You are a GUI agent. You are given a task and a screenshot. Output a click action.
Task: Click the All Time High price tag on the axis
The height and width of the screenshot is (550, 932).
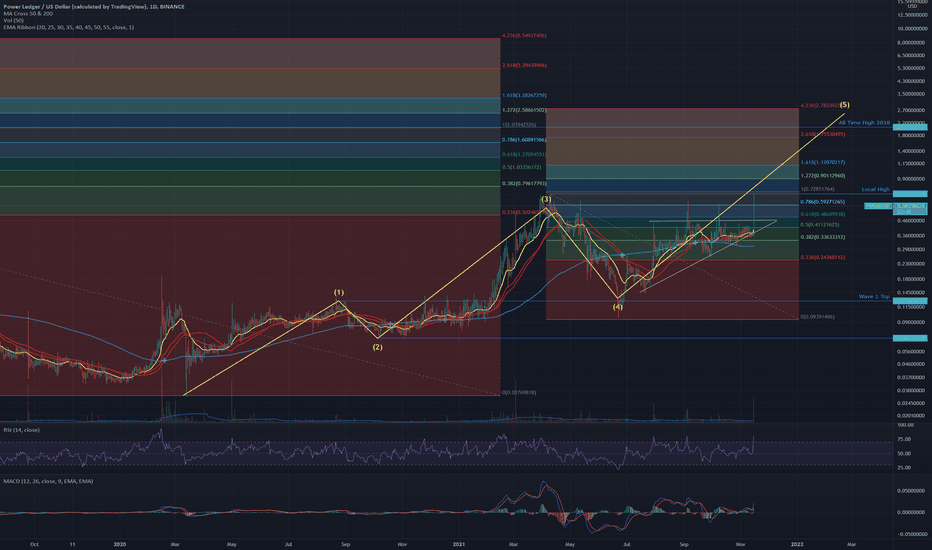(x=910, y=127)
